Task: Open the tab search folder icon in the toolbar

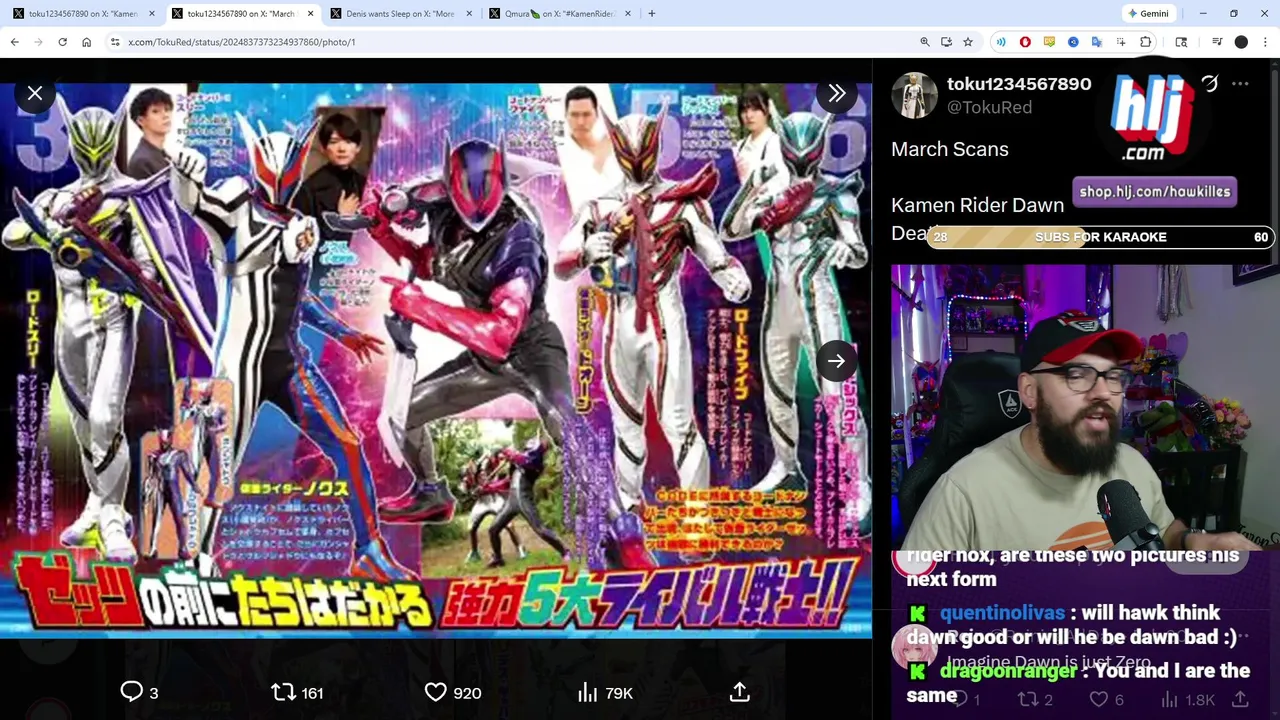Action: [x=1181, y=42]
